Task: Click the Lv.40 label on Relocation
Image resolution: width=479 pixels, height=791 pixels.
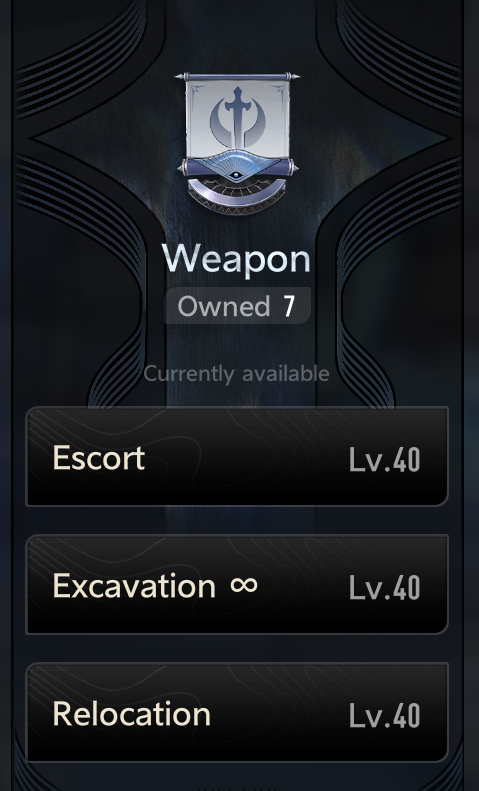Action: [384, 716]
